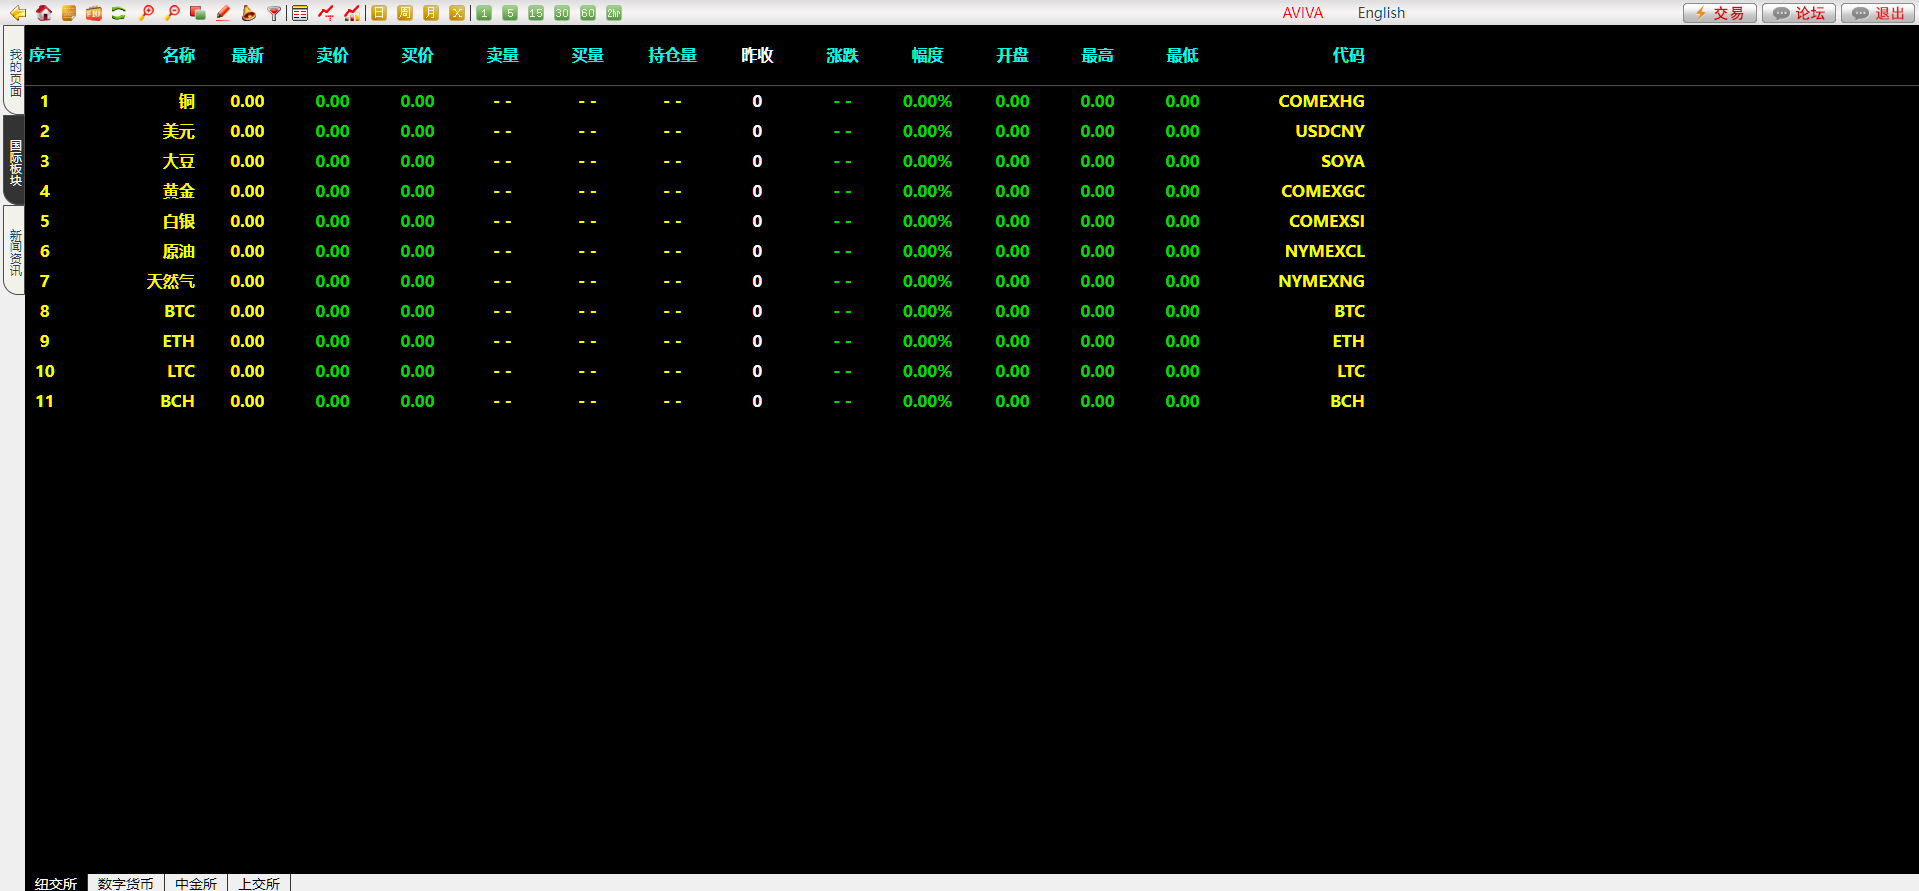Click the orange X period icon
The image size is (1919, 891).
click(457, 13)
